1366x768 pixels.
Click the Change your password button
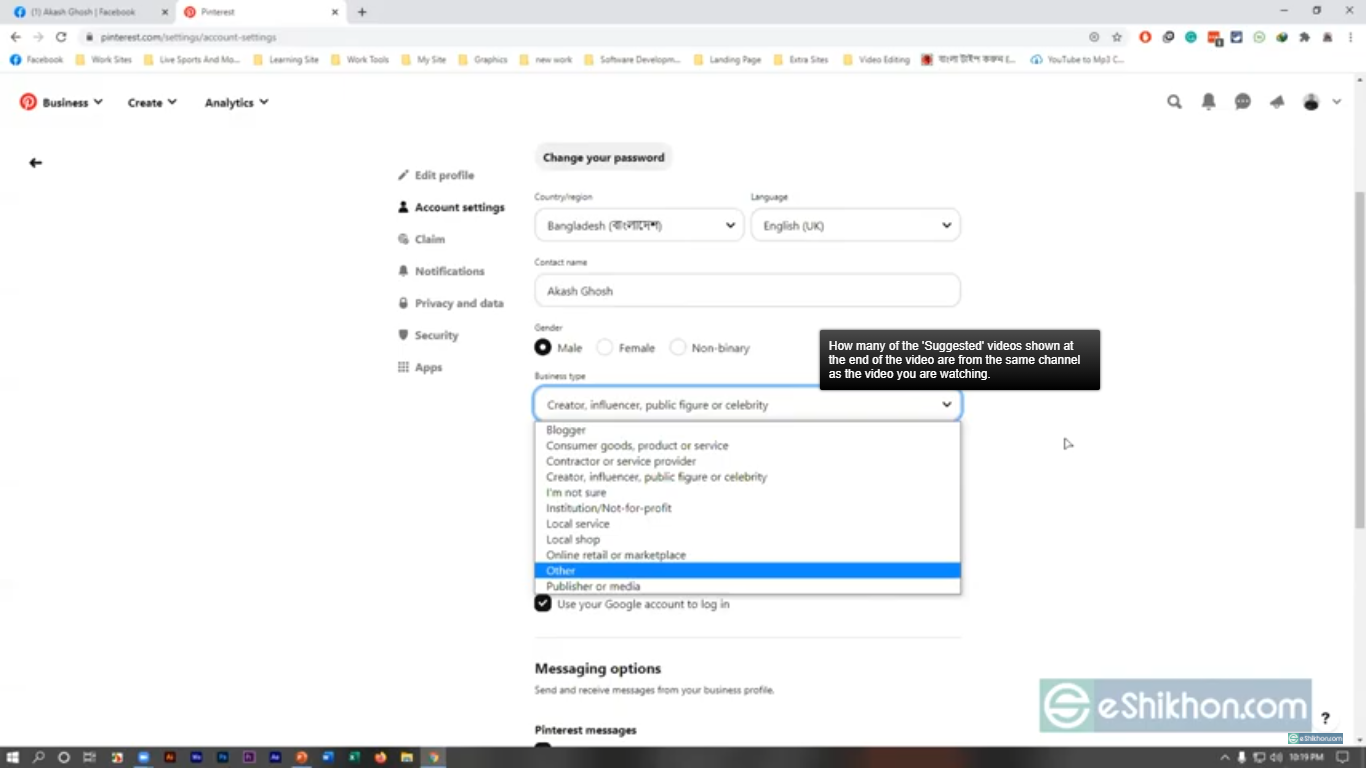[603, 157]
